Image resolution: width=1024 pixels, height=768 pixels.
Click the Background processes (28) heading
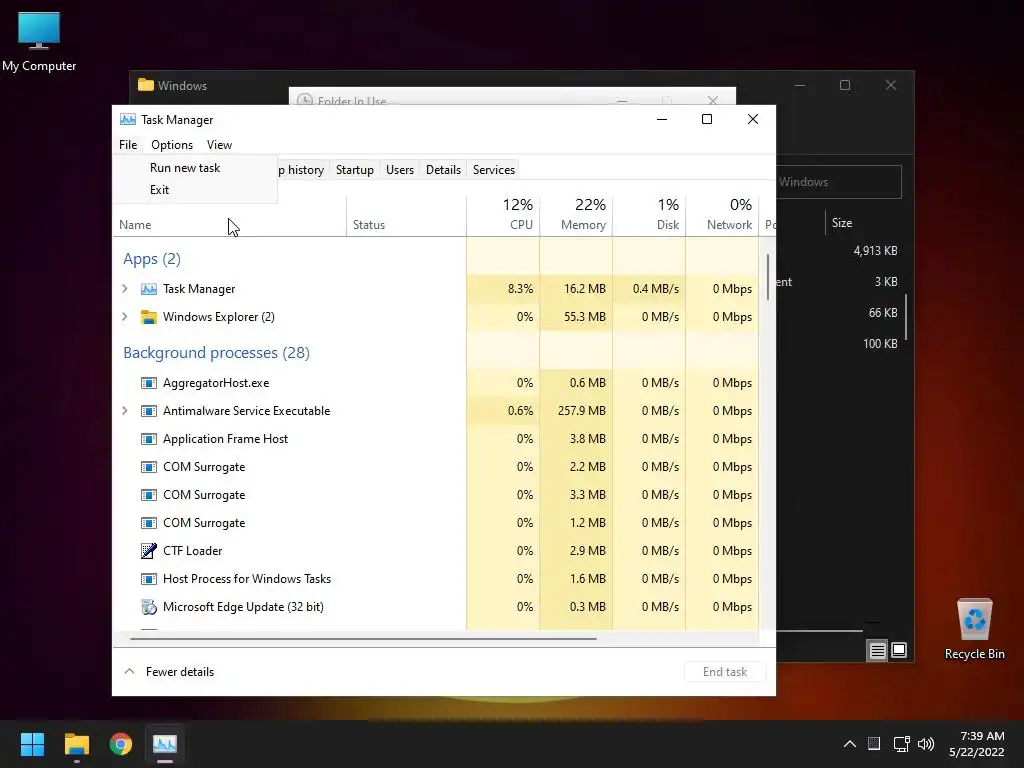tap(216, 353)
